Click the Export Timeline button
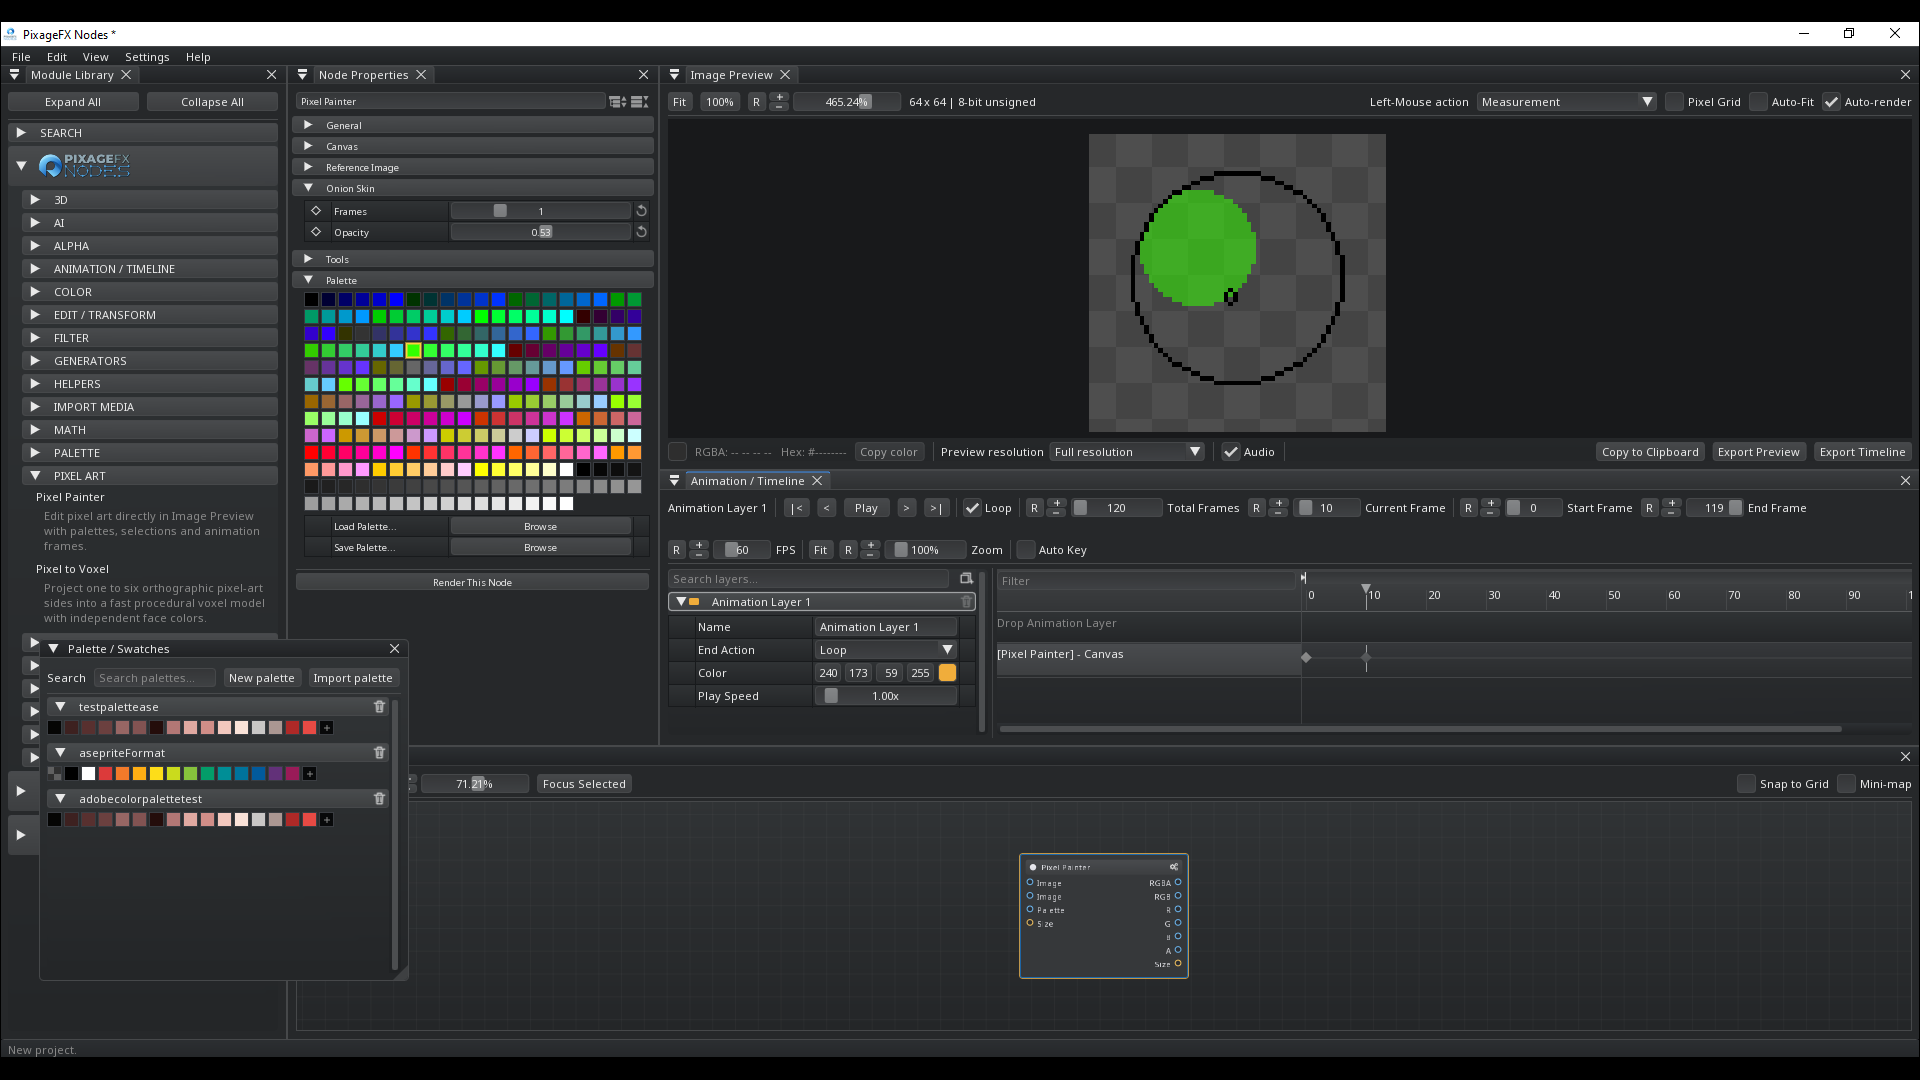 1862,452
